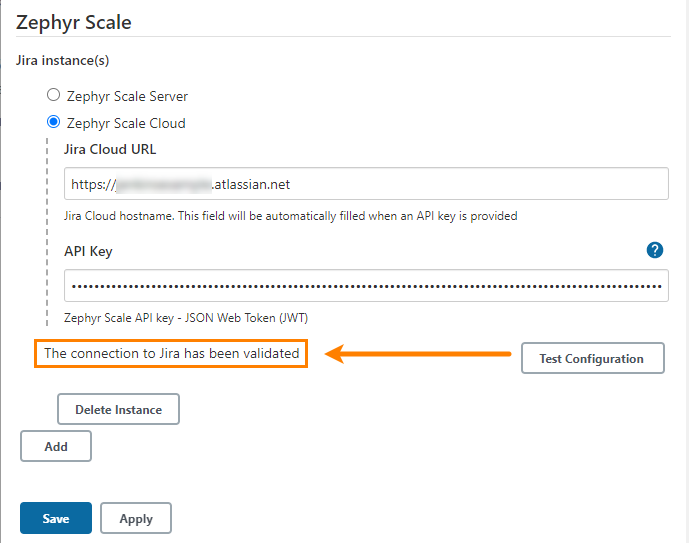The width and height of the screenshot is (689, 543).
Task: Click the 'API Key' field label
Action: pos(88,251)
